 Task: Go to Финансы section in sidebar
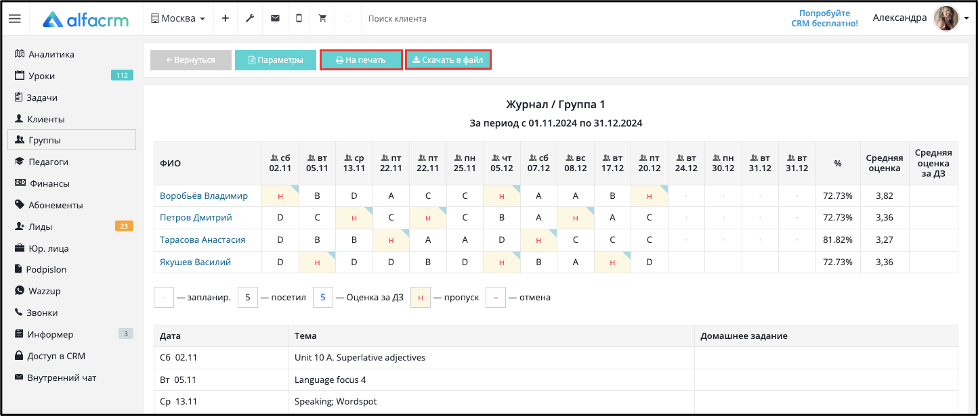[42, 184]
